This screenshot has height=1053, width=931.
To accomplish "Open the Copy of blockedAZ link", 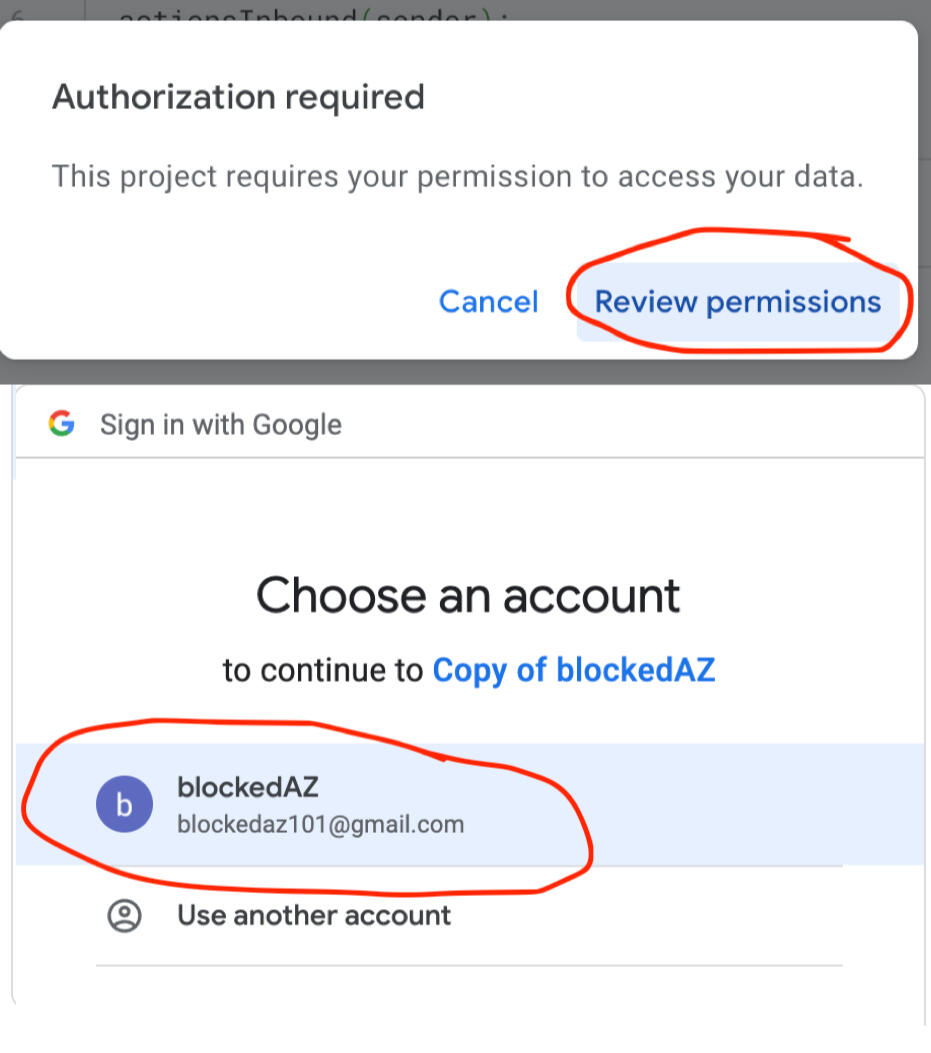I will pyautogui.click(x=574, y=670).
